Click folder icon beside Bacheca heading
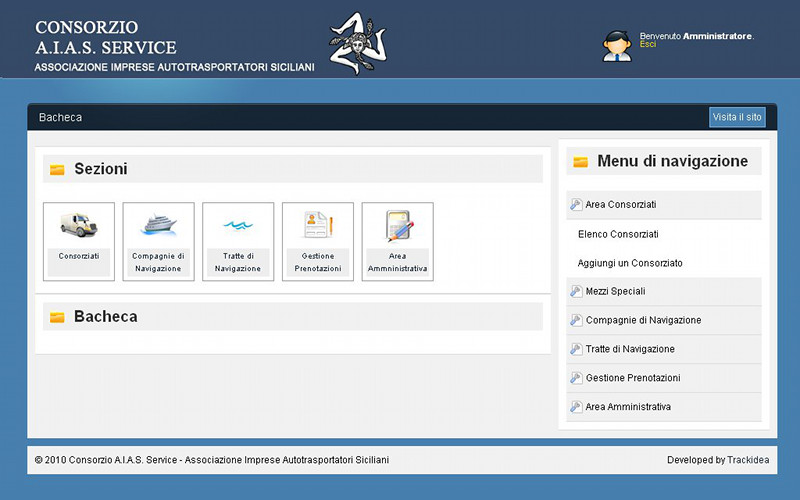 pos(57,317)
